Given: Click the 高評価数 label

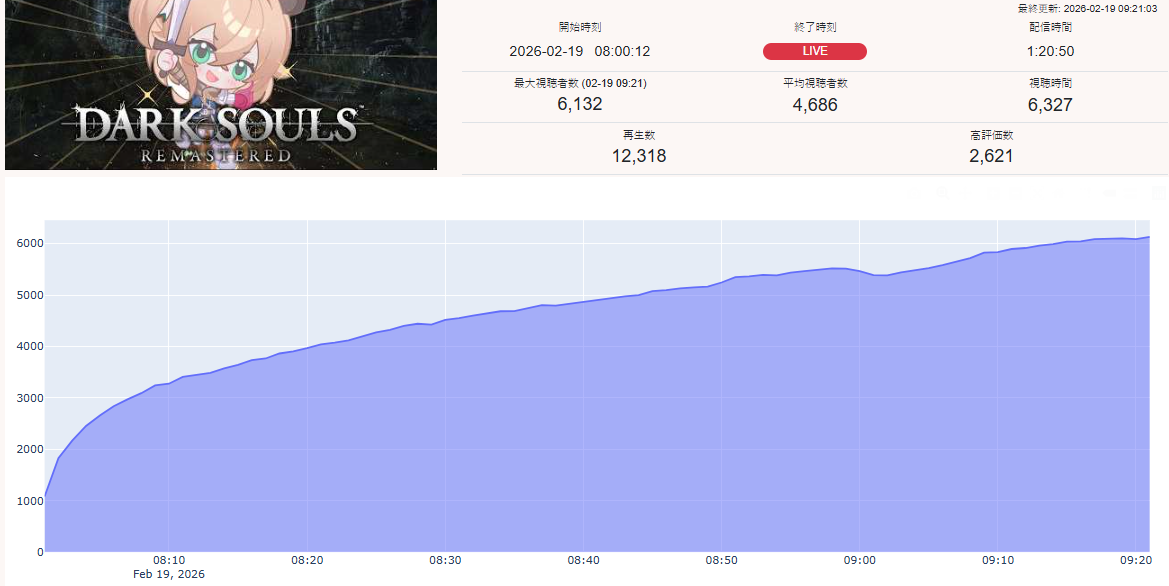Looking at the screenshot, I should click(x=991, y=135).
